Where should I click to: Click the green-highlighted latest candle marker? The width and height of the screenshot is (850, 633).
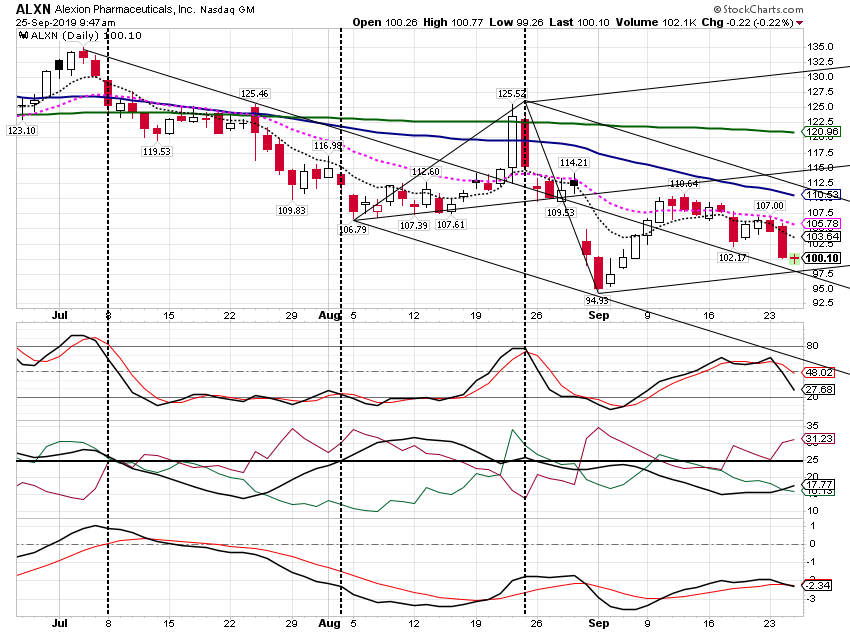click(x=794, y=259)
